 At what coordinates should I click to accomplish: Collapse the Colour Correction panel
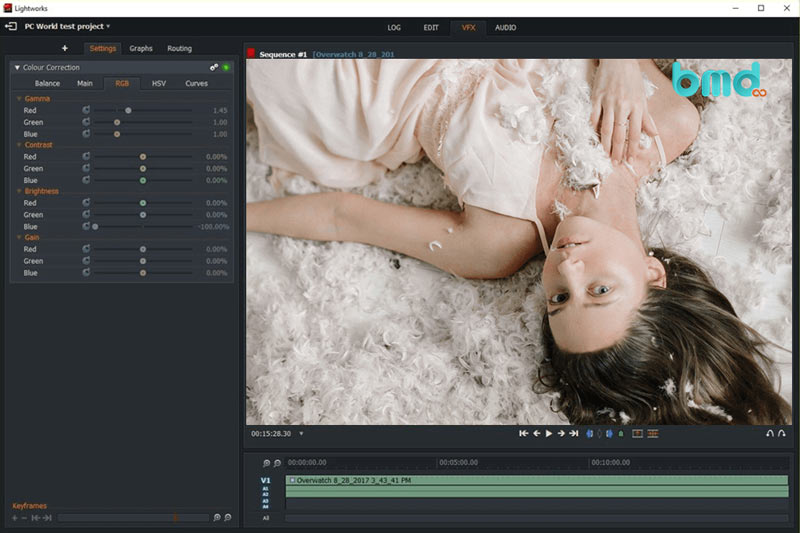[x=17, y=67]
